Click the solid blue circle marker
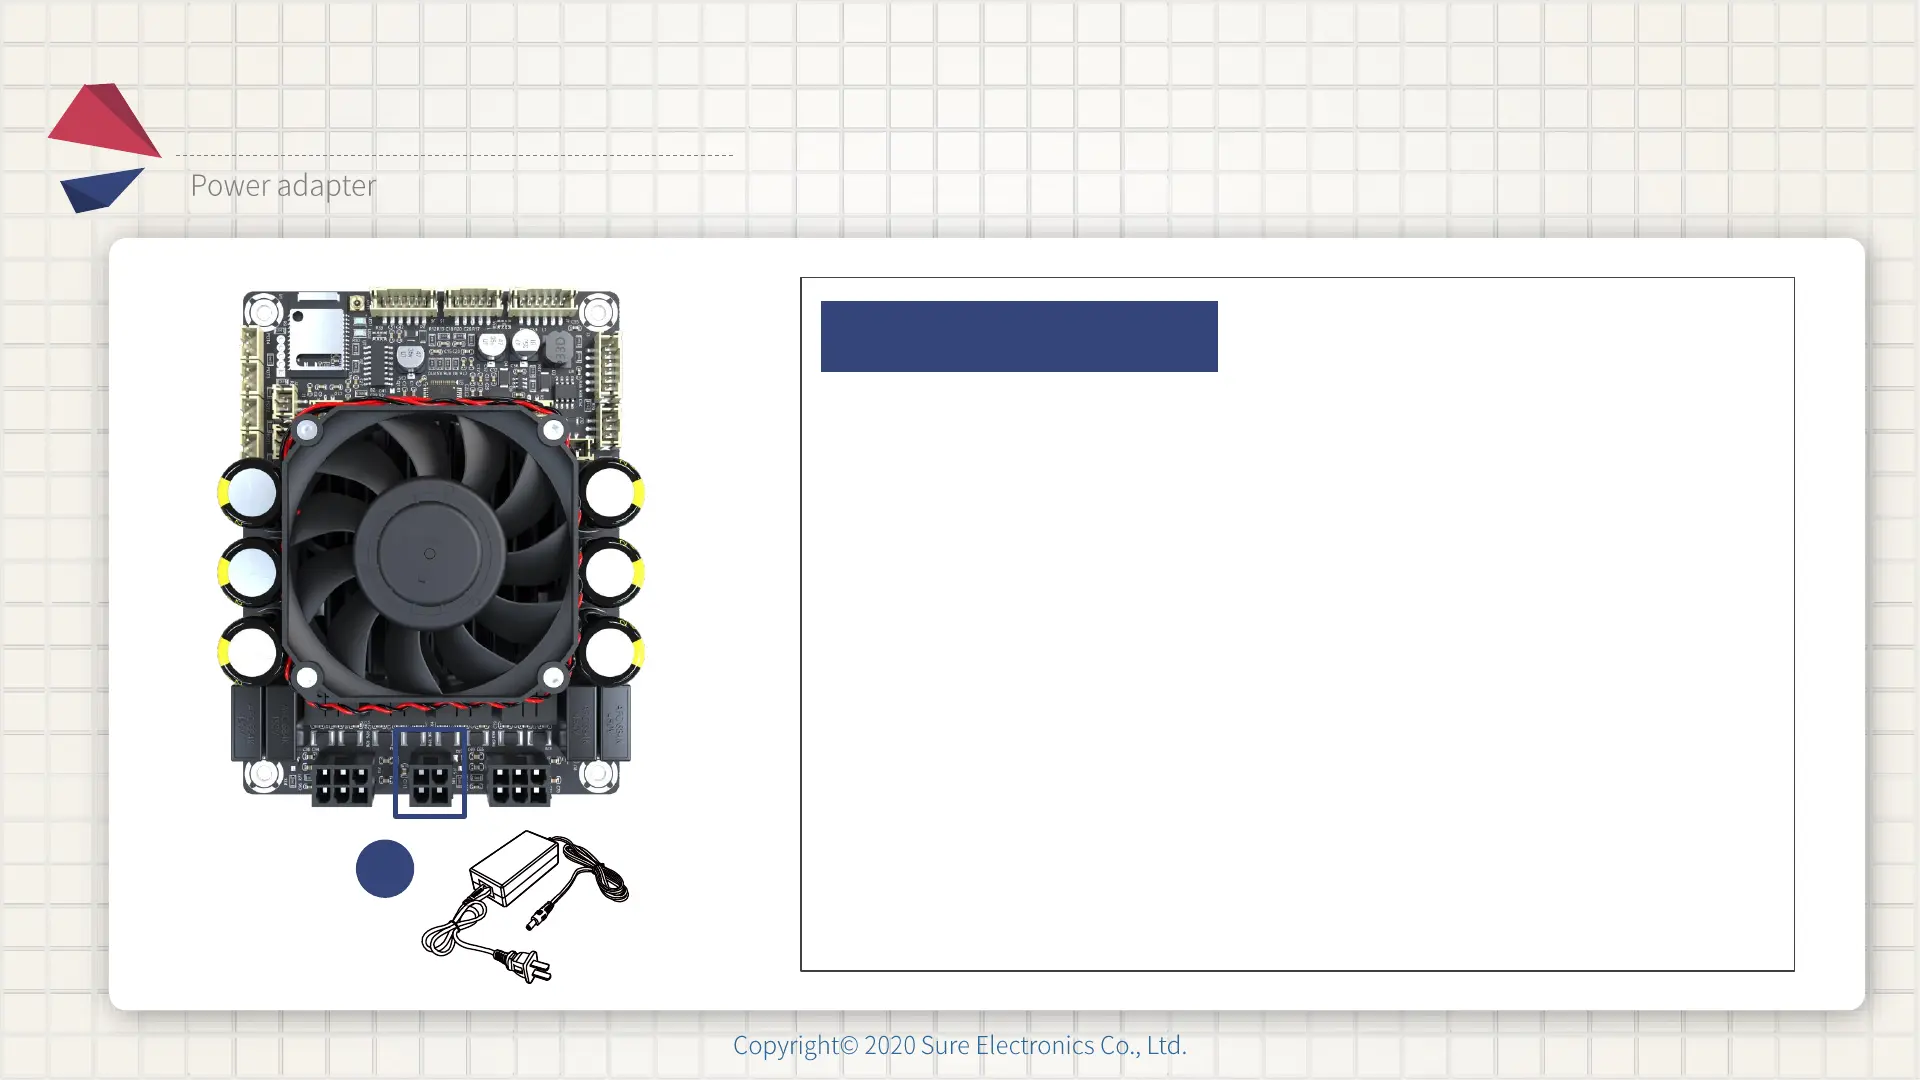The image size is (1920, 1080). pos(385,868)
